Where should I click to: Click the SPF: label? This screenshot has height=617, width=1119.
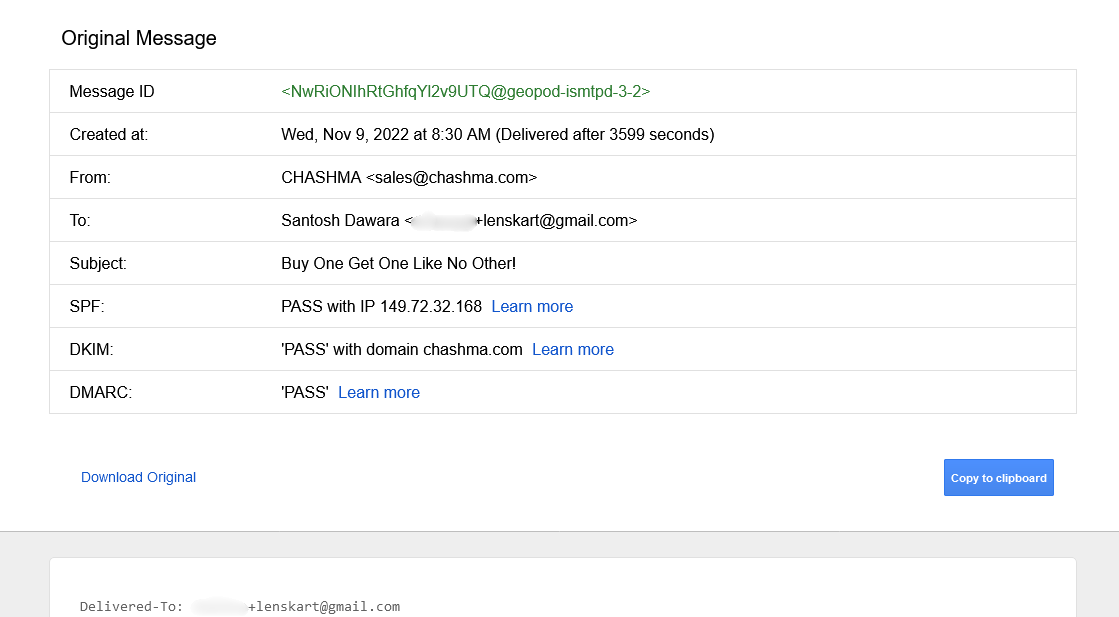click(87, 306)
